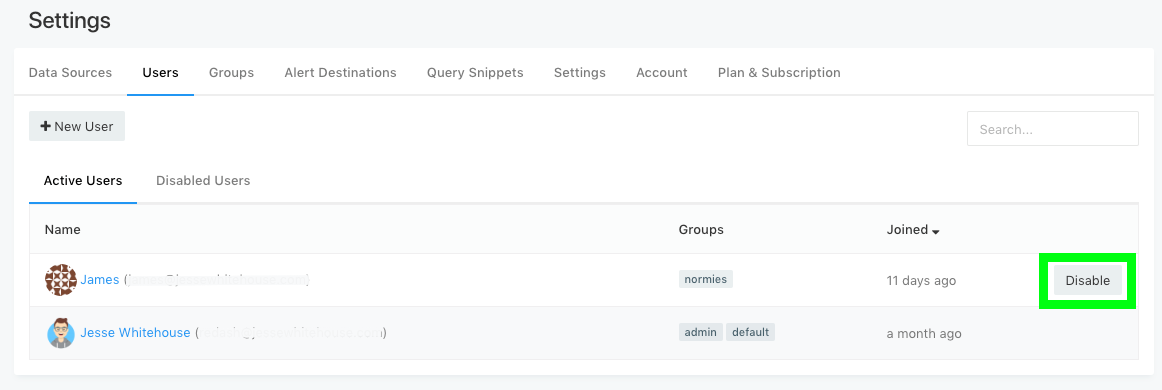Open the Plan & Subscription tab
This screenshot has height=390, width=1162.
click(x=779, y=73)
